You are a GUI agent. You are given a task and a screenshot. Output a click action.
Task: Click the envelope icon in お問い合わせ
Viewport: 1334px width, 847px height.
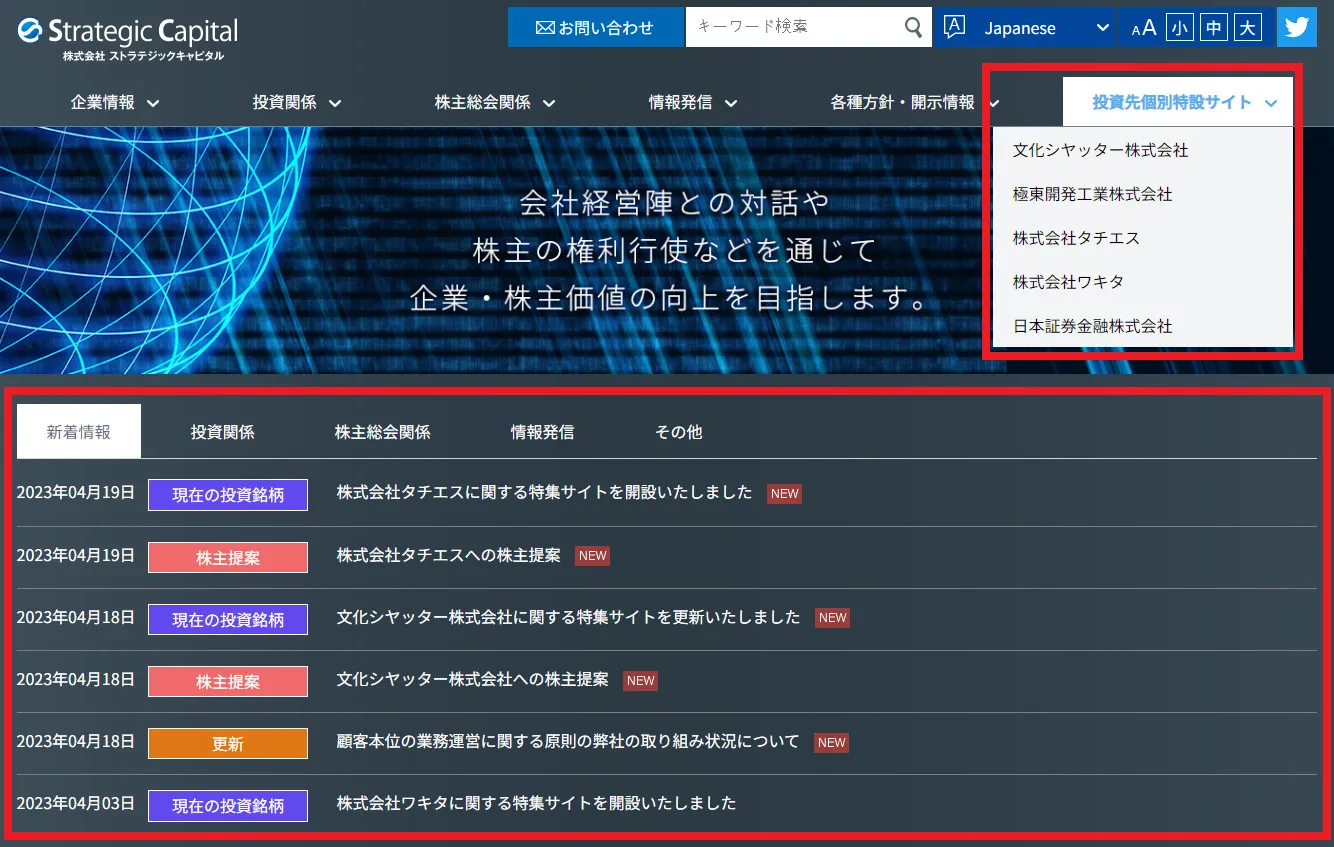click(545, 28)
